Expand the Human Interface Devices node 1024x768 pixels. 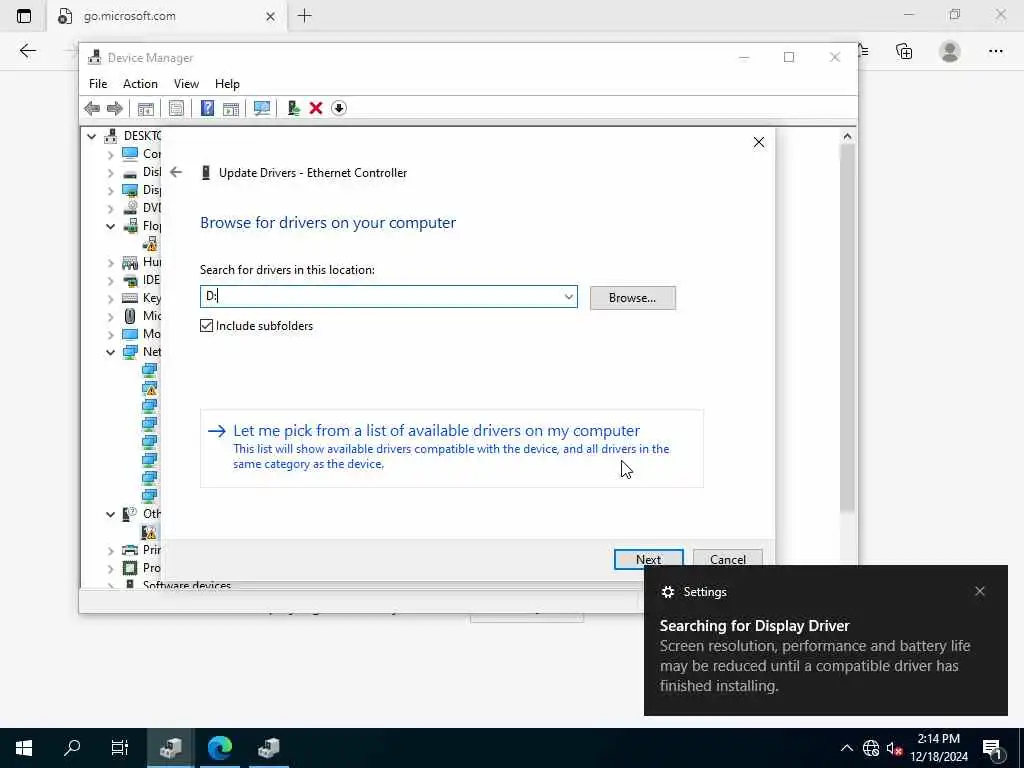110,263
